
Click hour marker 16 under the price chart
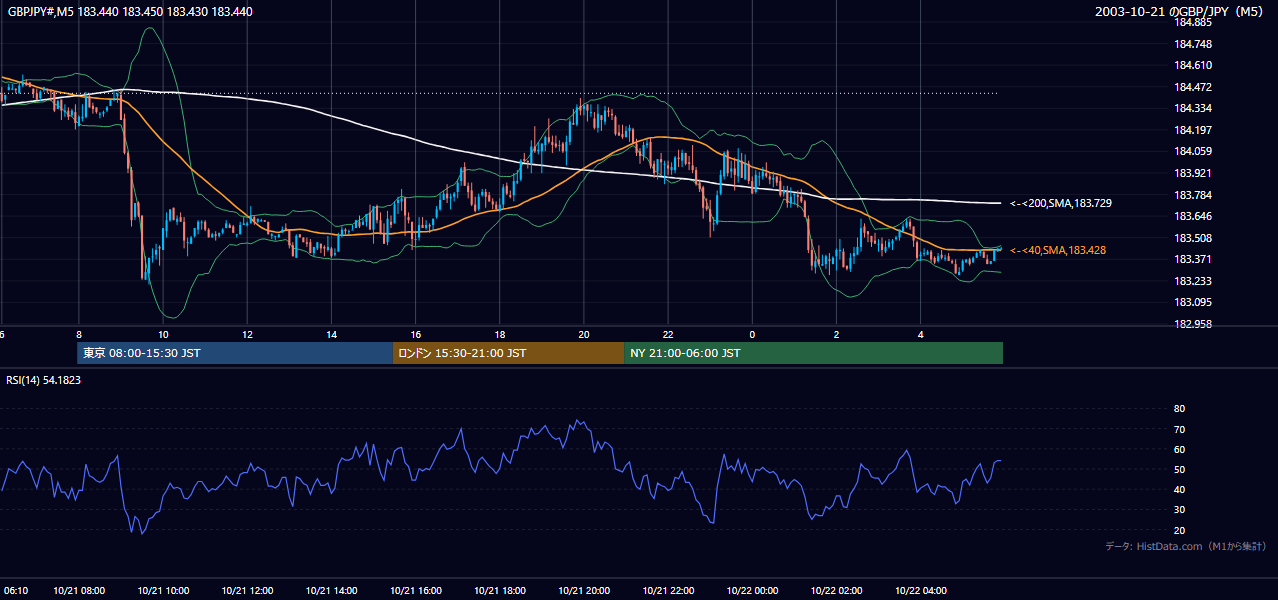click(x=416, y=335)
